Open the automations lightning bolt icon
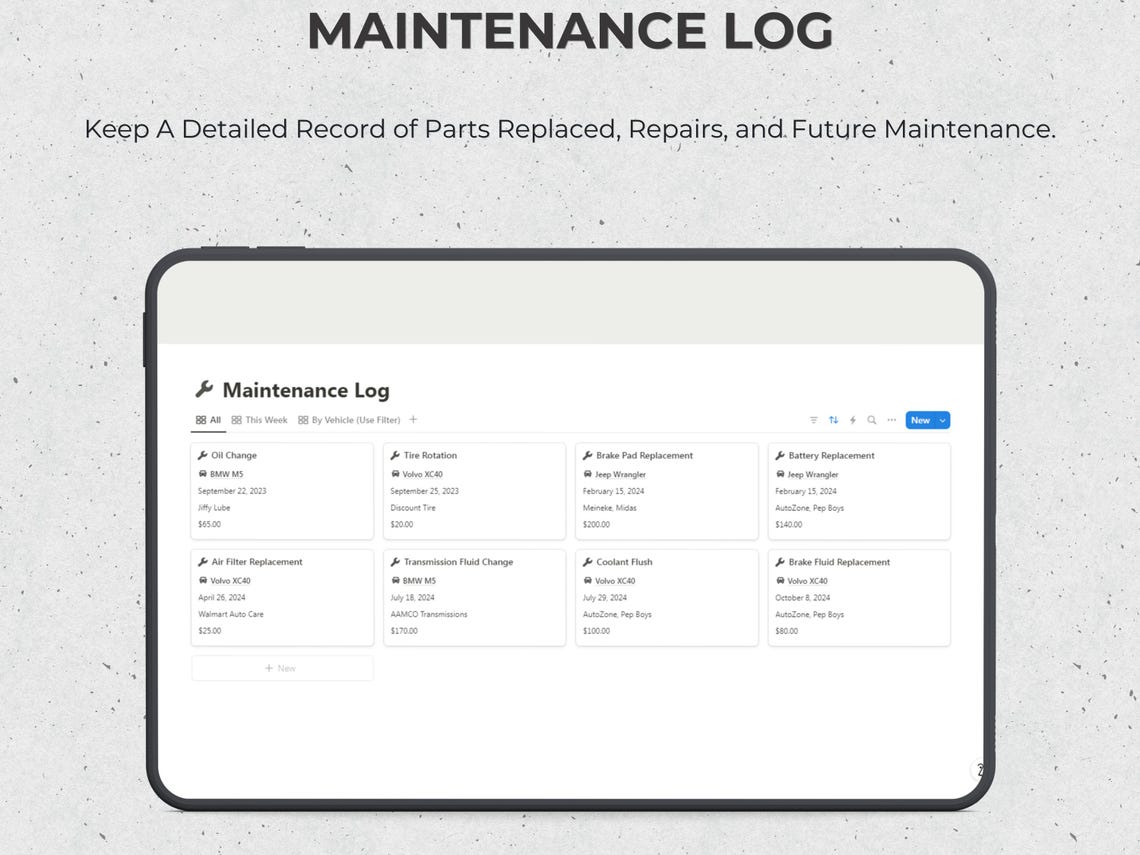Image resolution: width=1140 pixels, height=855 pixels. (x=852, y=420)
